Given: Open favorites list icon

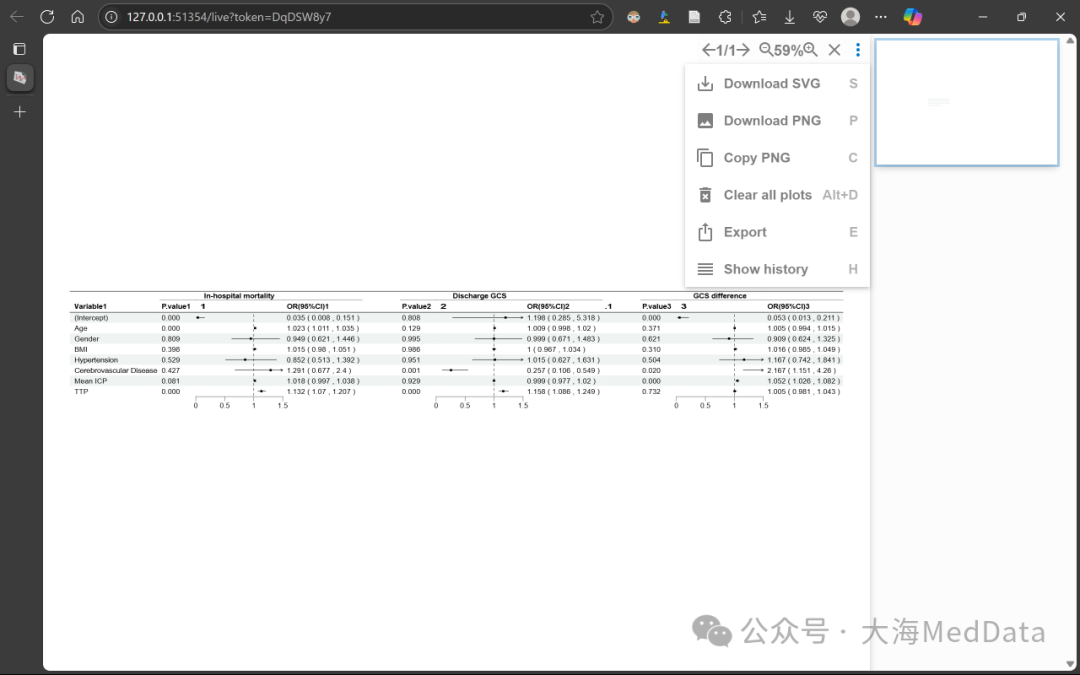Looking at the screenshot, I should click(759, 17).
